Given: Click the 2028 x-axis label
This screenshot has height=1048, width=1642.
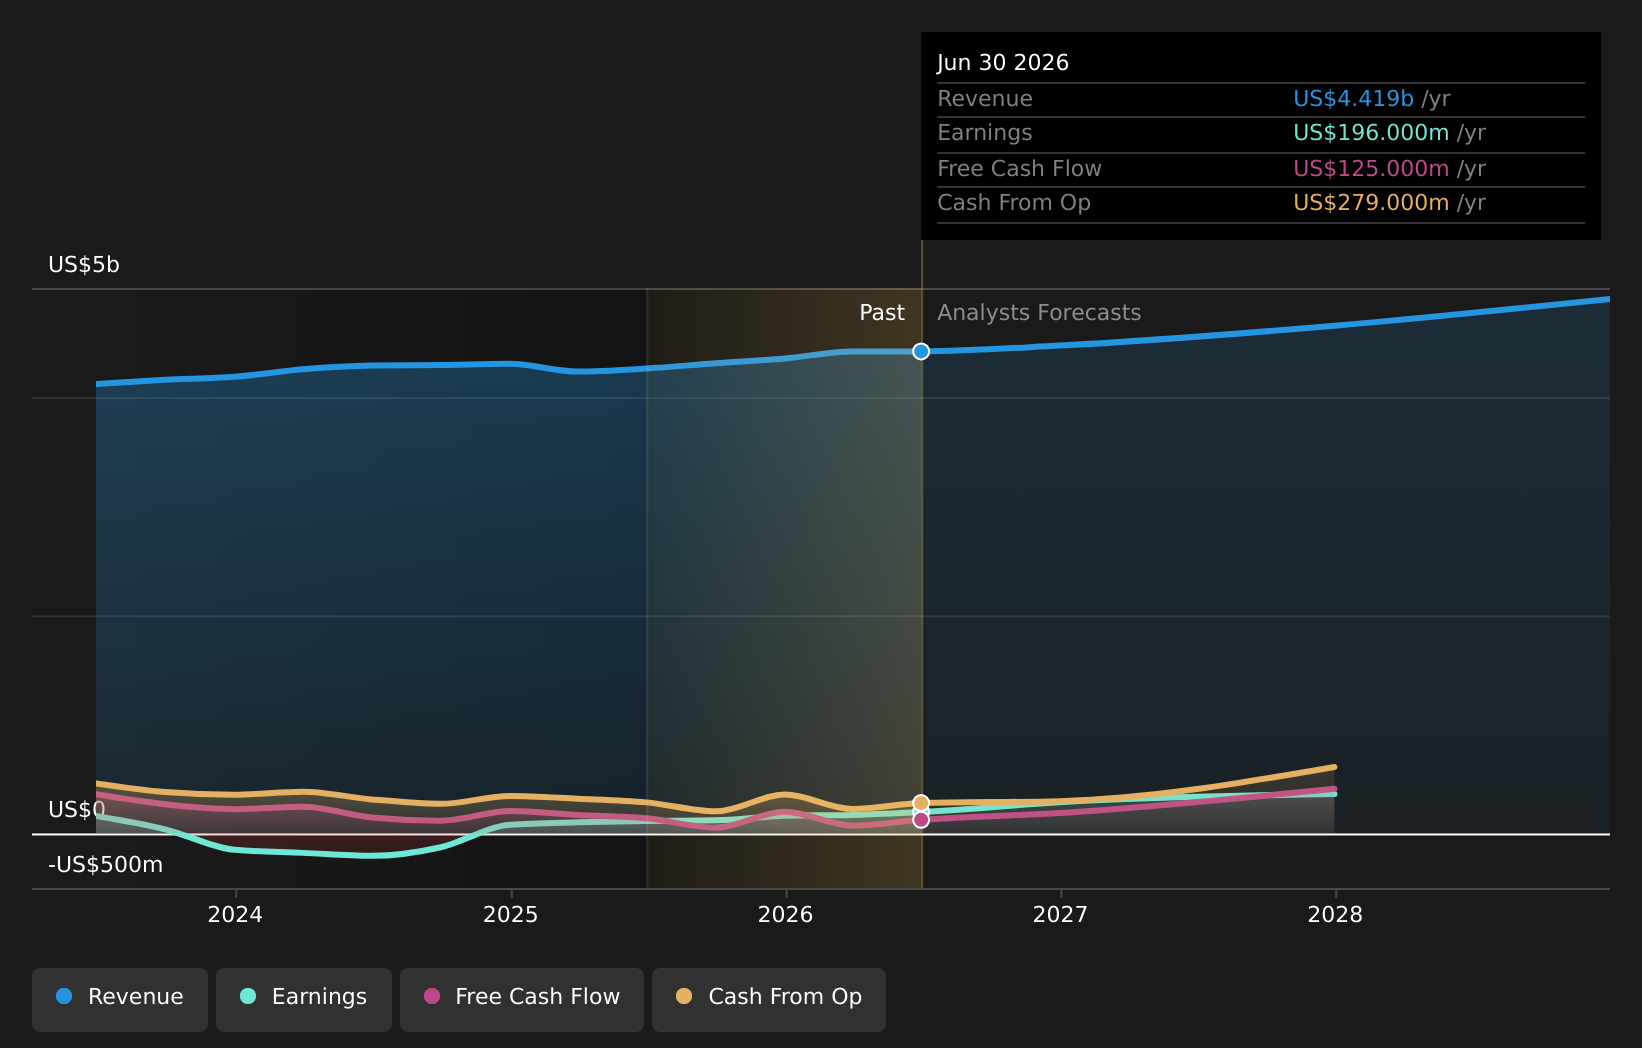Looking at the screenshot, I should point(1335,914).
